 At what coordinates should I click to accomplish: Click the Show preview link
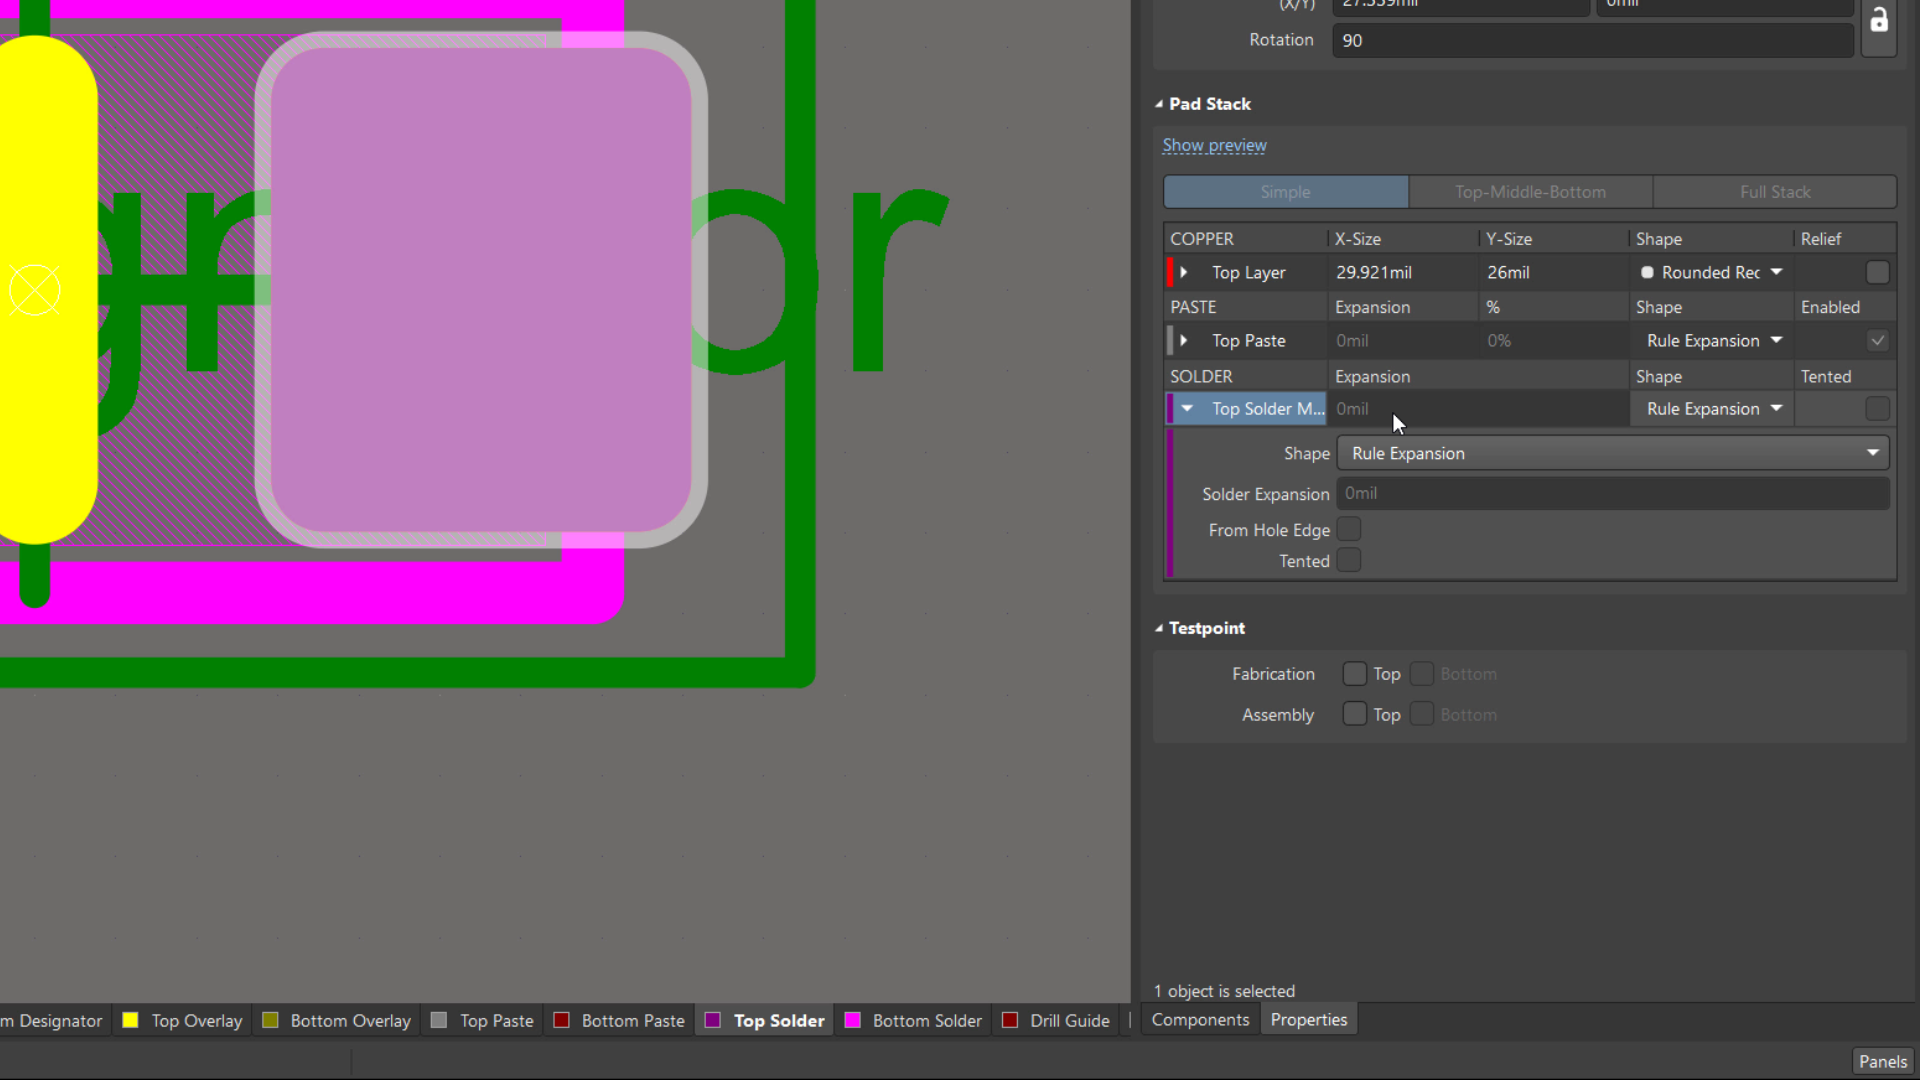click(1214, 146)
